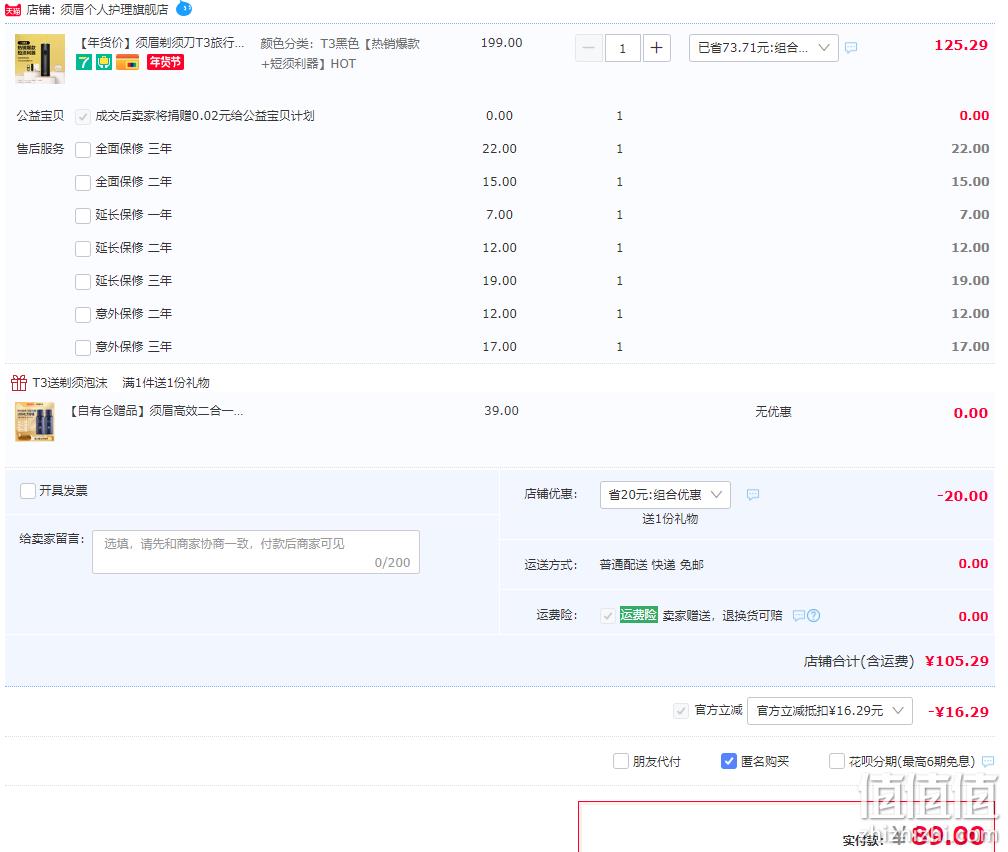The image size is (1008, 852).
Task: Toggle the 运费险 shipping insurance checkbox
Action: point(608,616)
